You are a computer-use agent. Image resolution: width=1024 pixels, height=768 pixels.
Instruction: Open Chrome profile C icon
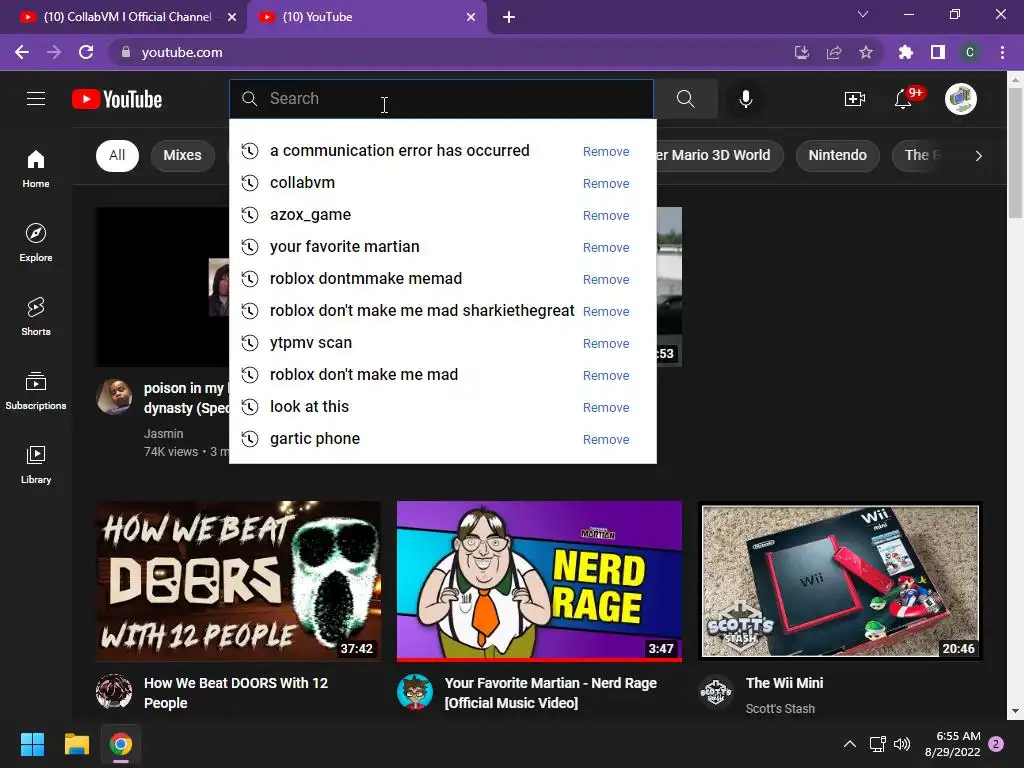970,52
